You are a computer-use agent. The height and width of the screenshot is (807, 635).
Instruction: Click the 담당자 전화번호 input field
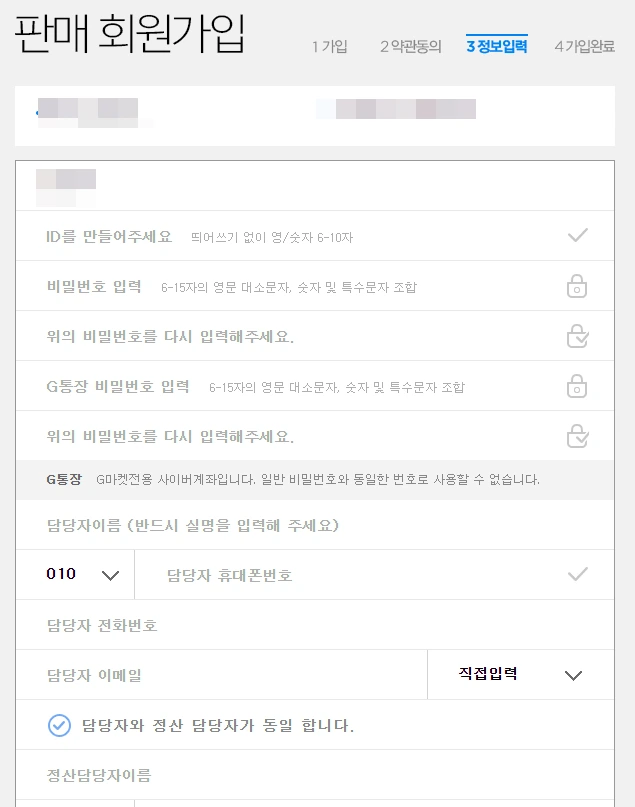pyautogui.click(x=315, y=625)
